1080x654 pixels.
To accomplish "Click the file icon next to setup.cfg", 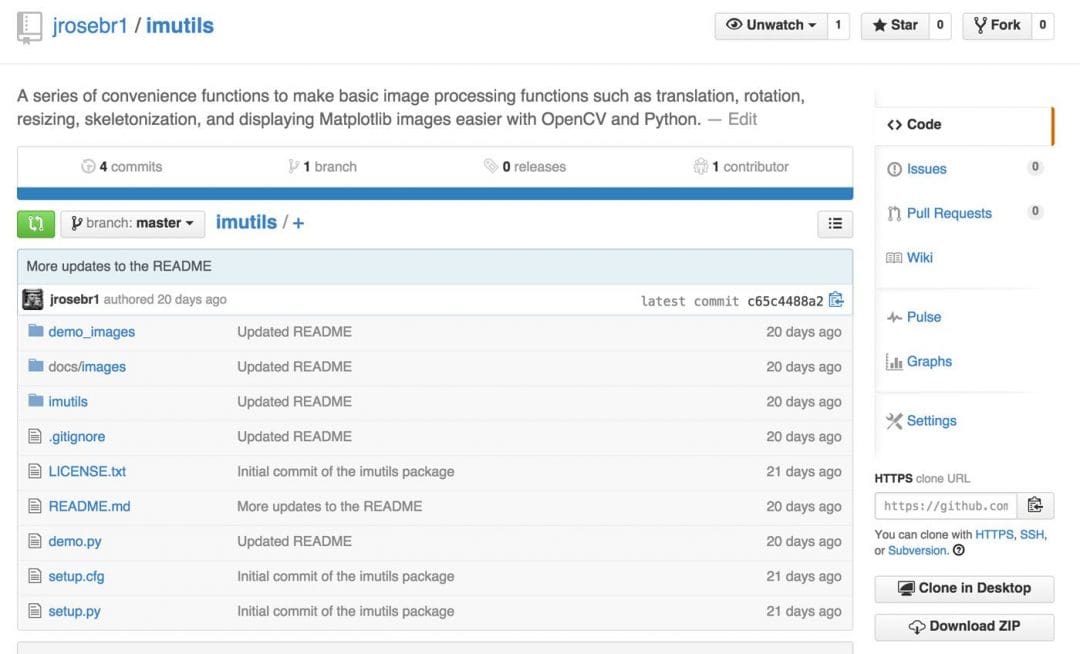I will tap(34, 576).
